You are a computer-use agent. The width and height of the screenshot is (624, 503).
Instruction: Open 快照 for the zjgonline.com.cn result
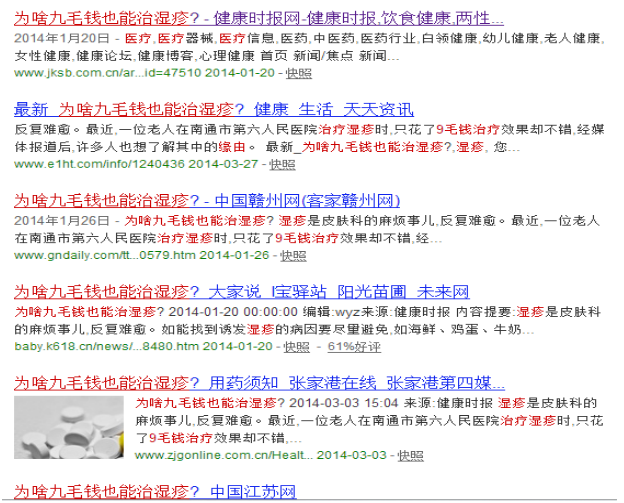click(x=410, y=455)
